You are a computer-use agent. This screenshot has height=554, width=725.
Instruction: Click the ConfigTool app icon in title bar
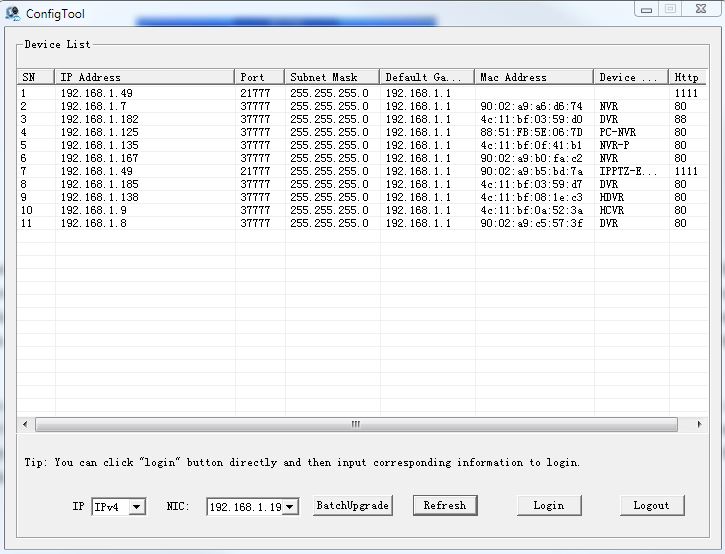(x=13, y=13)
